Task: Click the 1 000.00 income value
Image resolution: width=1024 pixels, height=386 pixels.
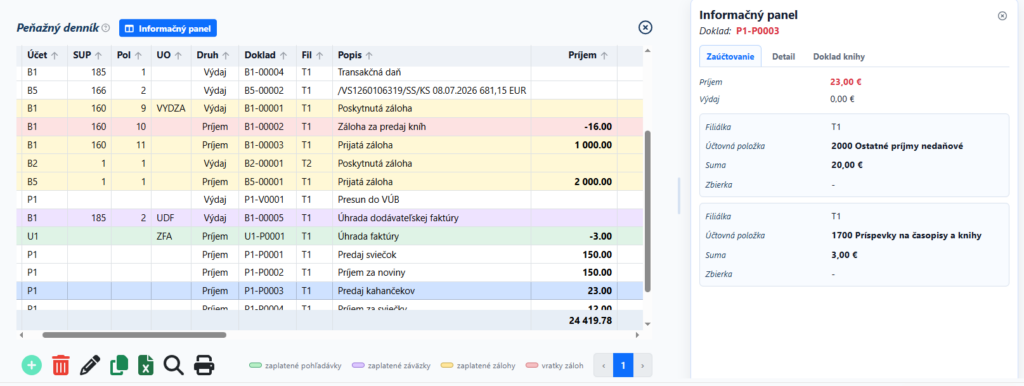Action: 593,145
